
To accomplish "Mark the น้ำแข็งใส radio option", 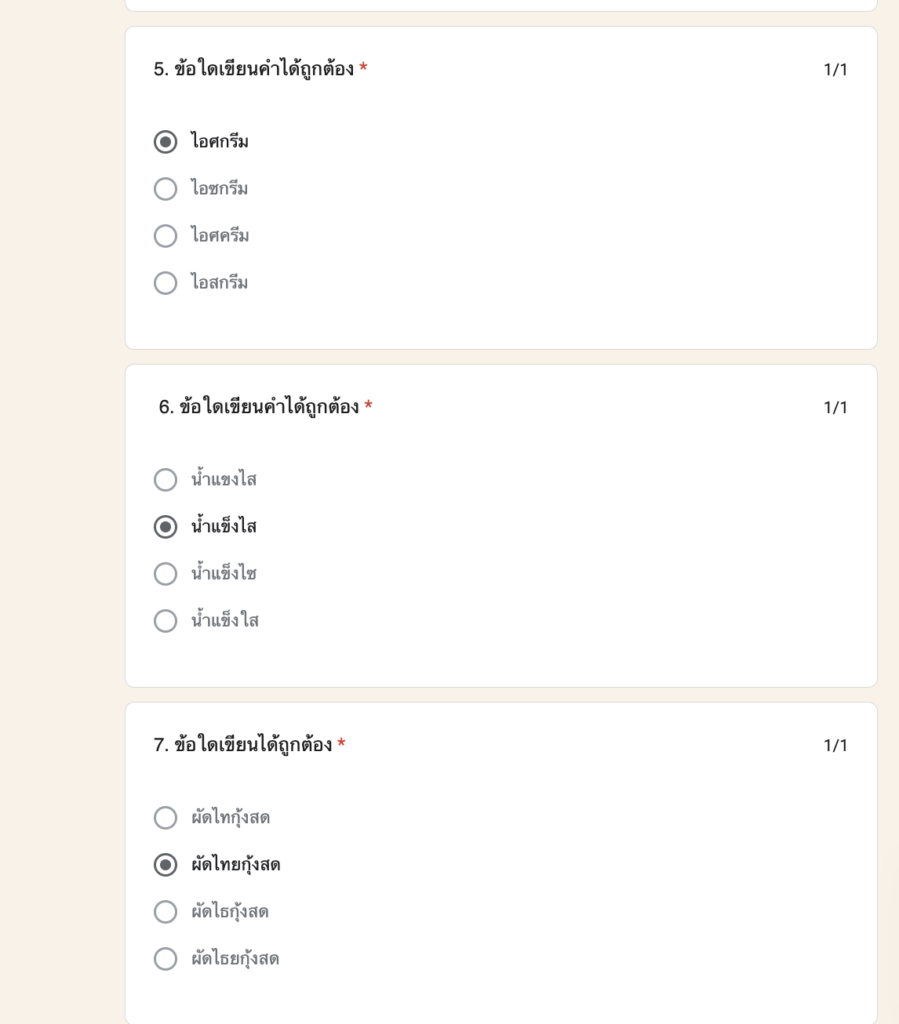I will 165,620.
